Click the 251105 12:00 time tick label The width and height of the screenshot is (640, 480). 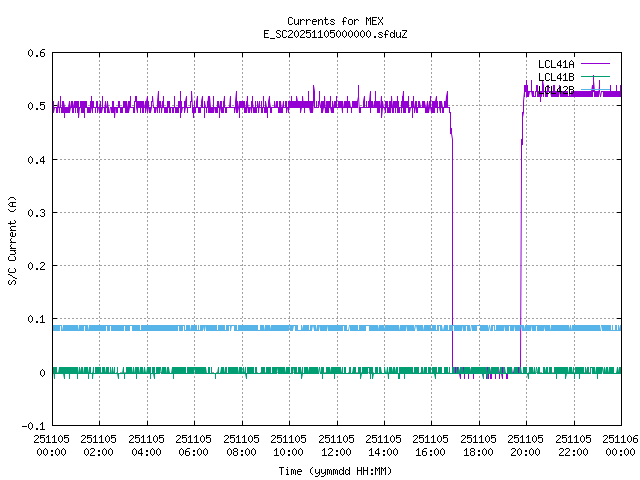[336, 444]
